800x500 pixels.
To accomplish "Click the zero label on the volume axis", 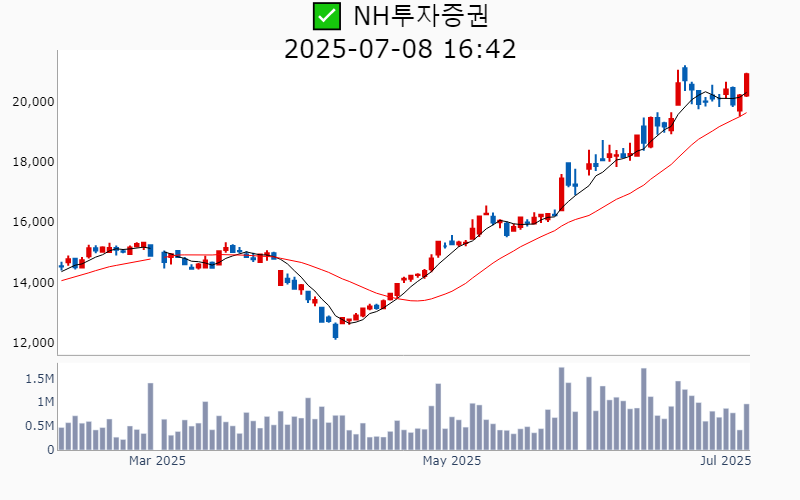I will pos(51,450).
